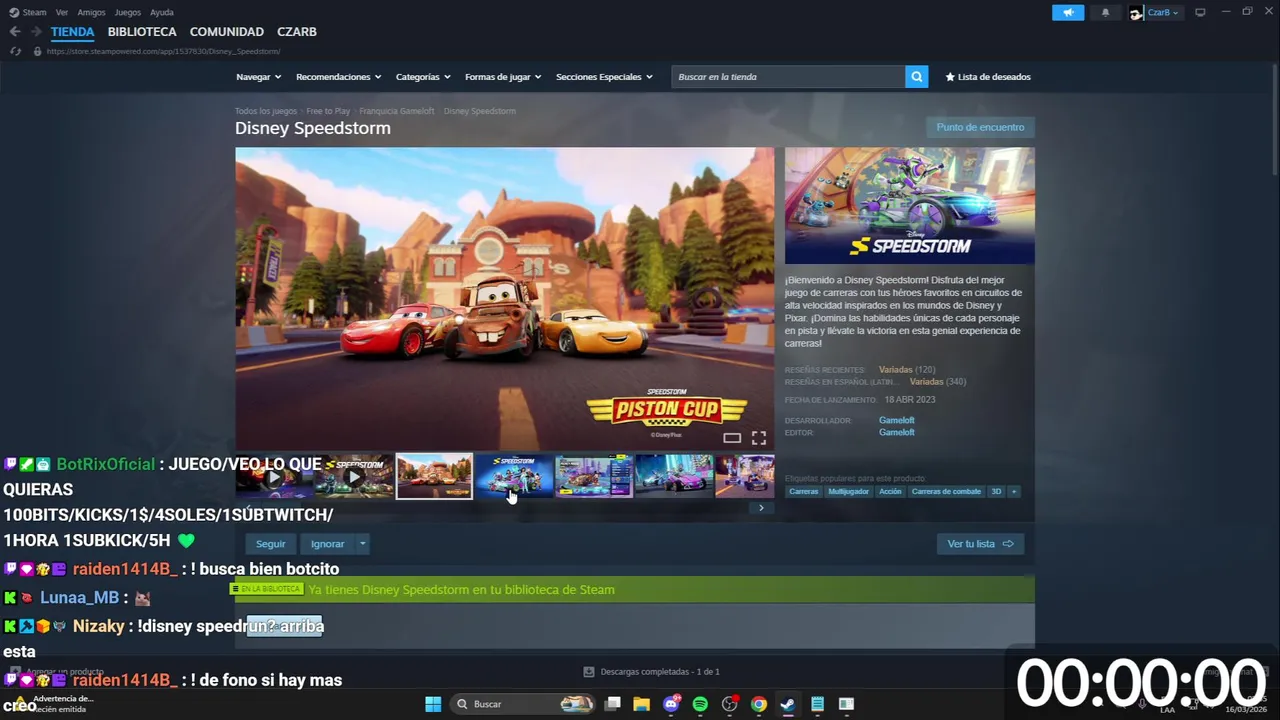Click the padlock icon beside the URL

click(37, 51)
